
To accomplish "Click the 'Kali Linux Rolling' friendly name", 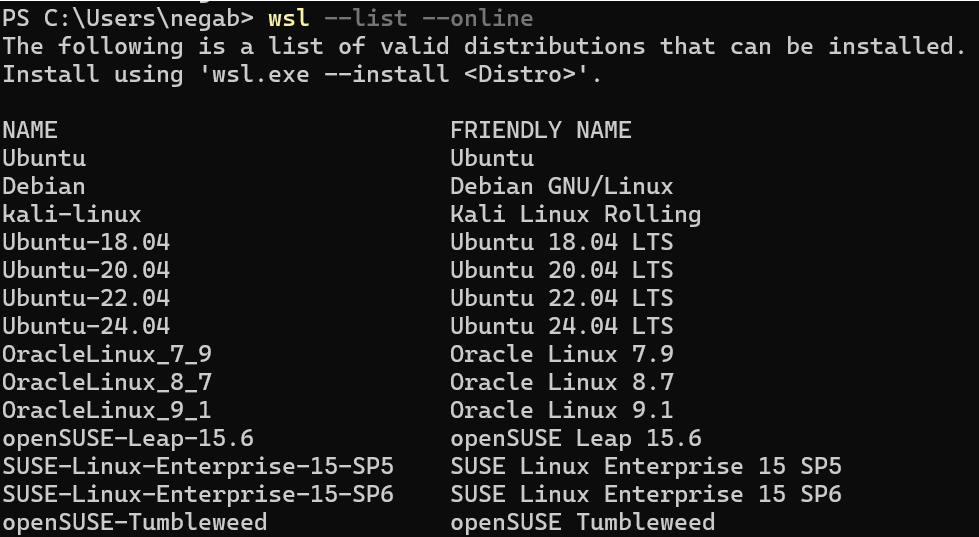I will [576, 214].
